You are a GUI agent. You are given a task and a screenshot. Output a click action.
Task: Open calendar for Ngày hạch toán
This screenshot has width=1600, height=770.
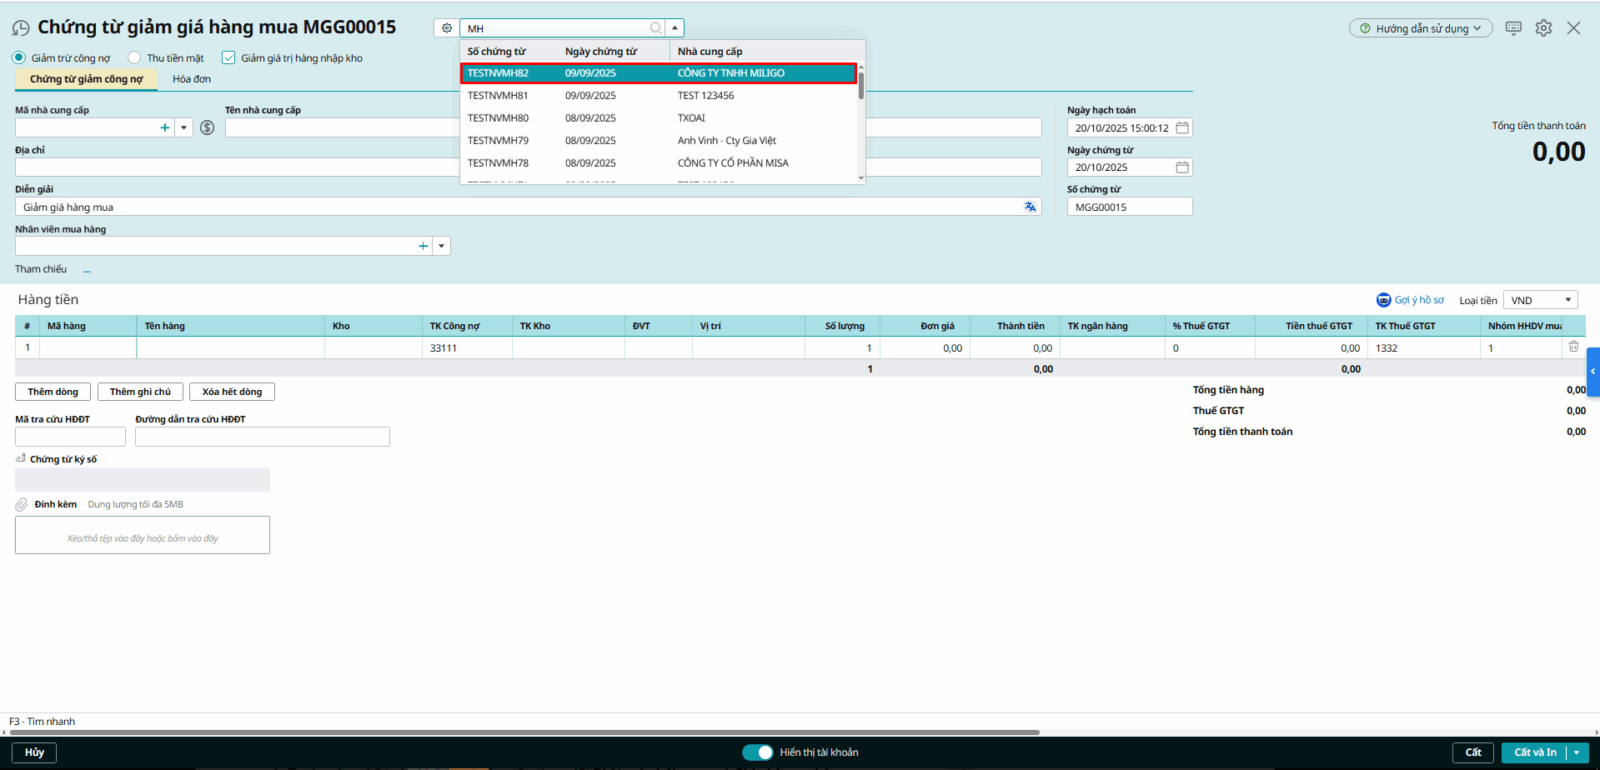click(x=1182, y=128)
